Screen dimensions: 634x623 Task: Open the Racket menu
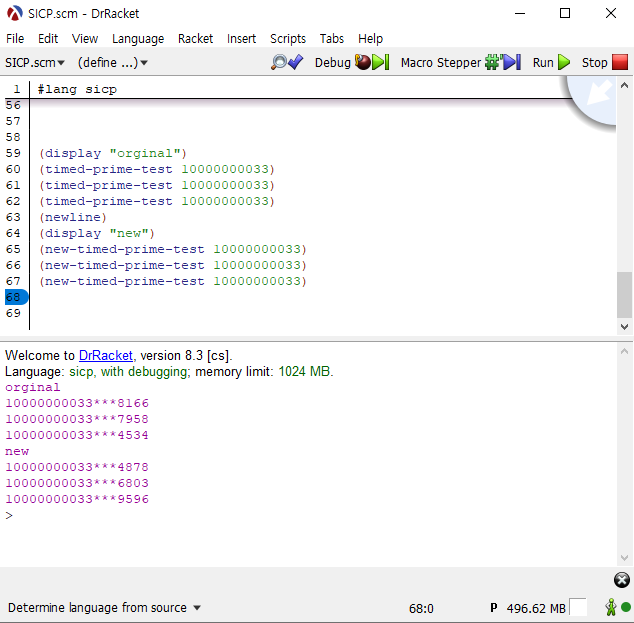coord(195,39)
